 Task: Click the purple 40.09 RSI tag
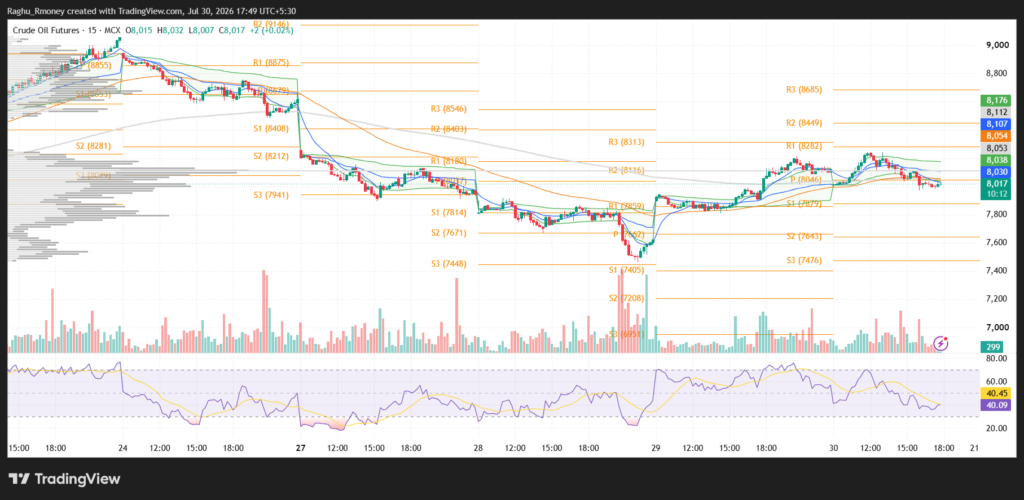(x=997, y=405)
